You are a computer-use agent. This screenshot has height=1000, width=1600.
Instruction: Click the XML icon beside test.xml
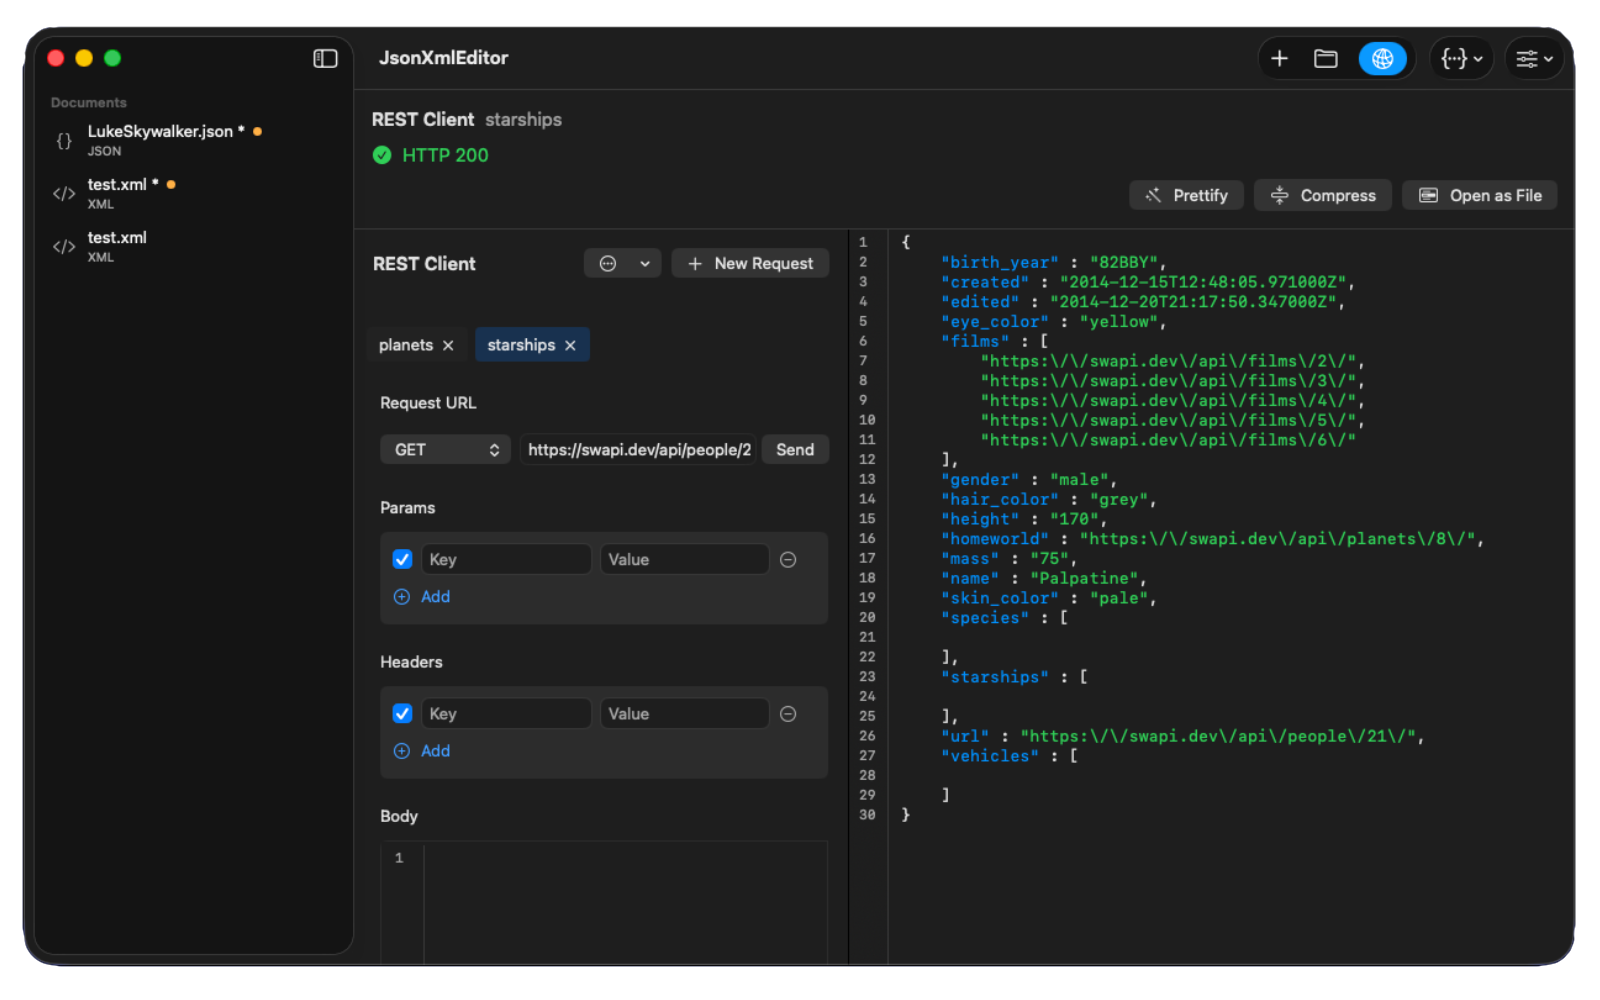coord(63,194)
